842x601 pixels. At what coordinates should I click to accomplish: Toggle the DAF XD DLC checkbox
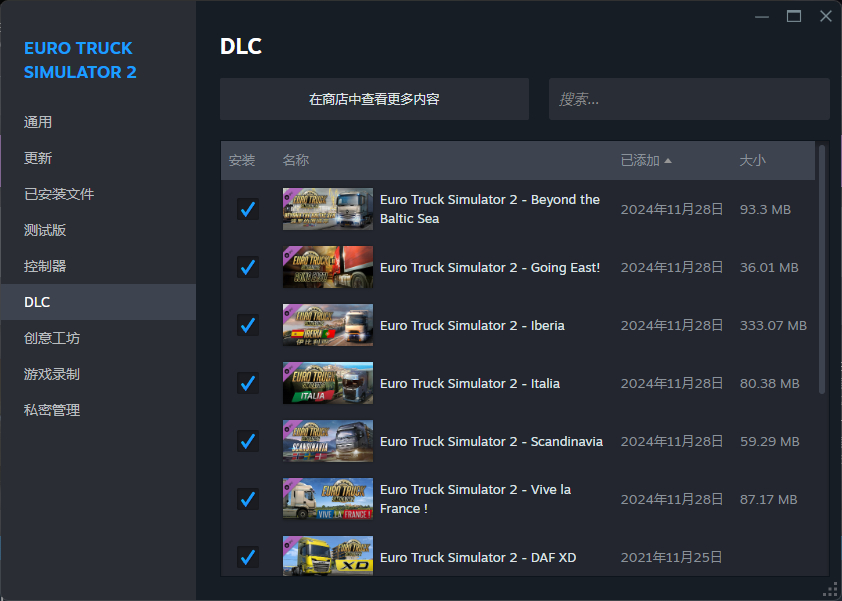(x=248, y=557)
